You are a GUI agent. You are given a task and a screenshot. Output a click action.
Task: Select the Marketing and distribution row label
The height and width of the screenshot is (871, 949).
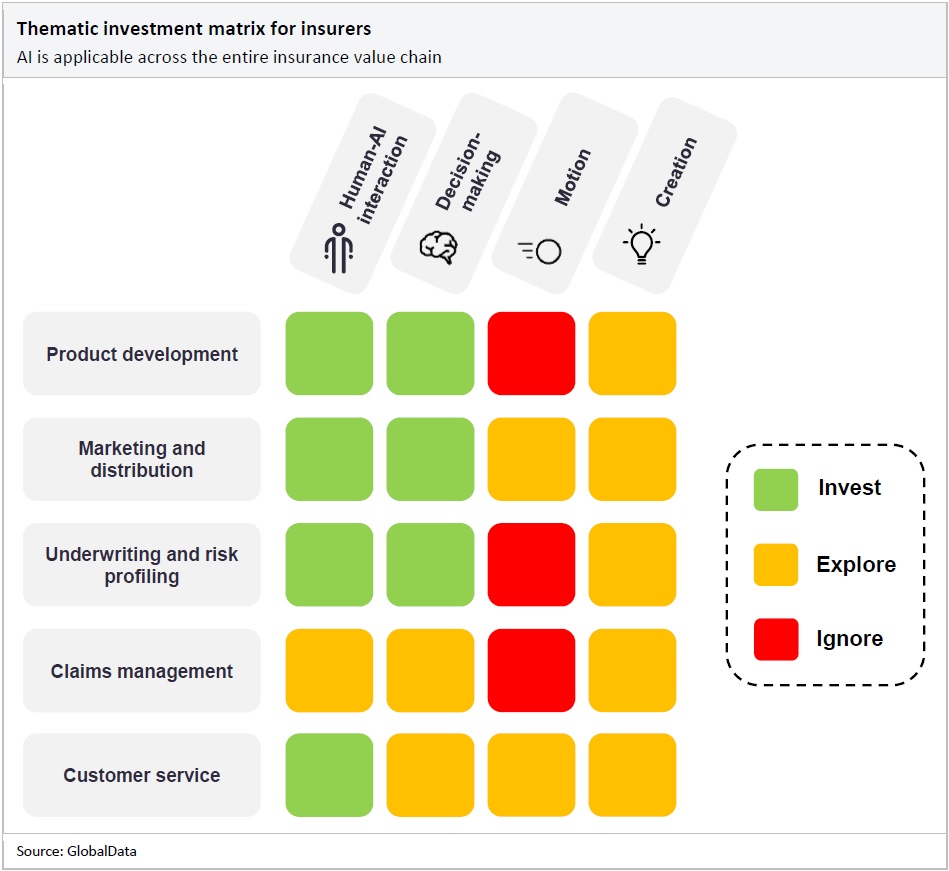(142, 459)
